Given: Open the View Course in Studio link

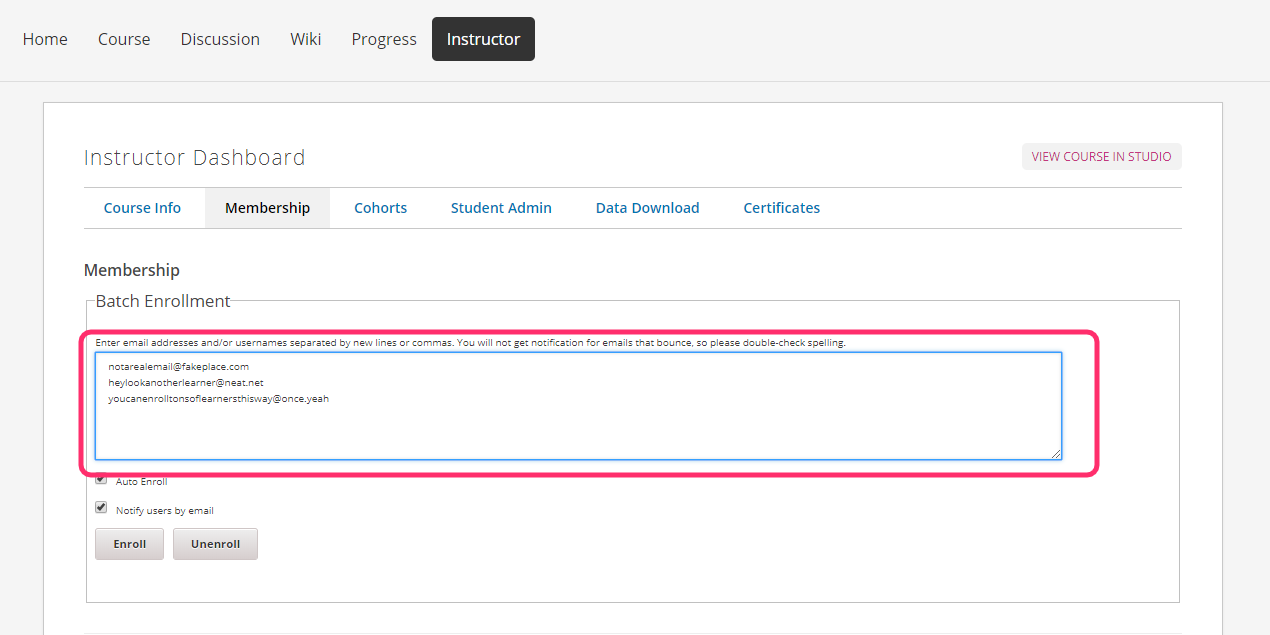Looking at the screenshot, I should (1101, 156).
